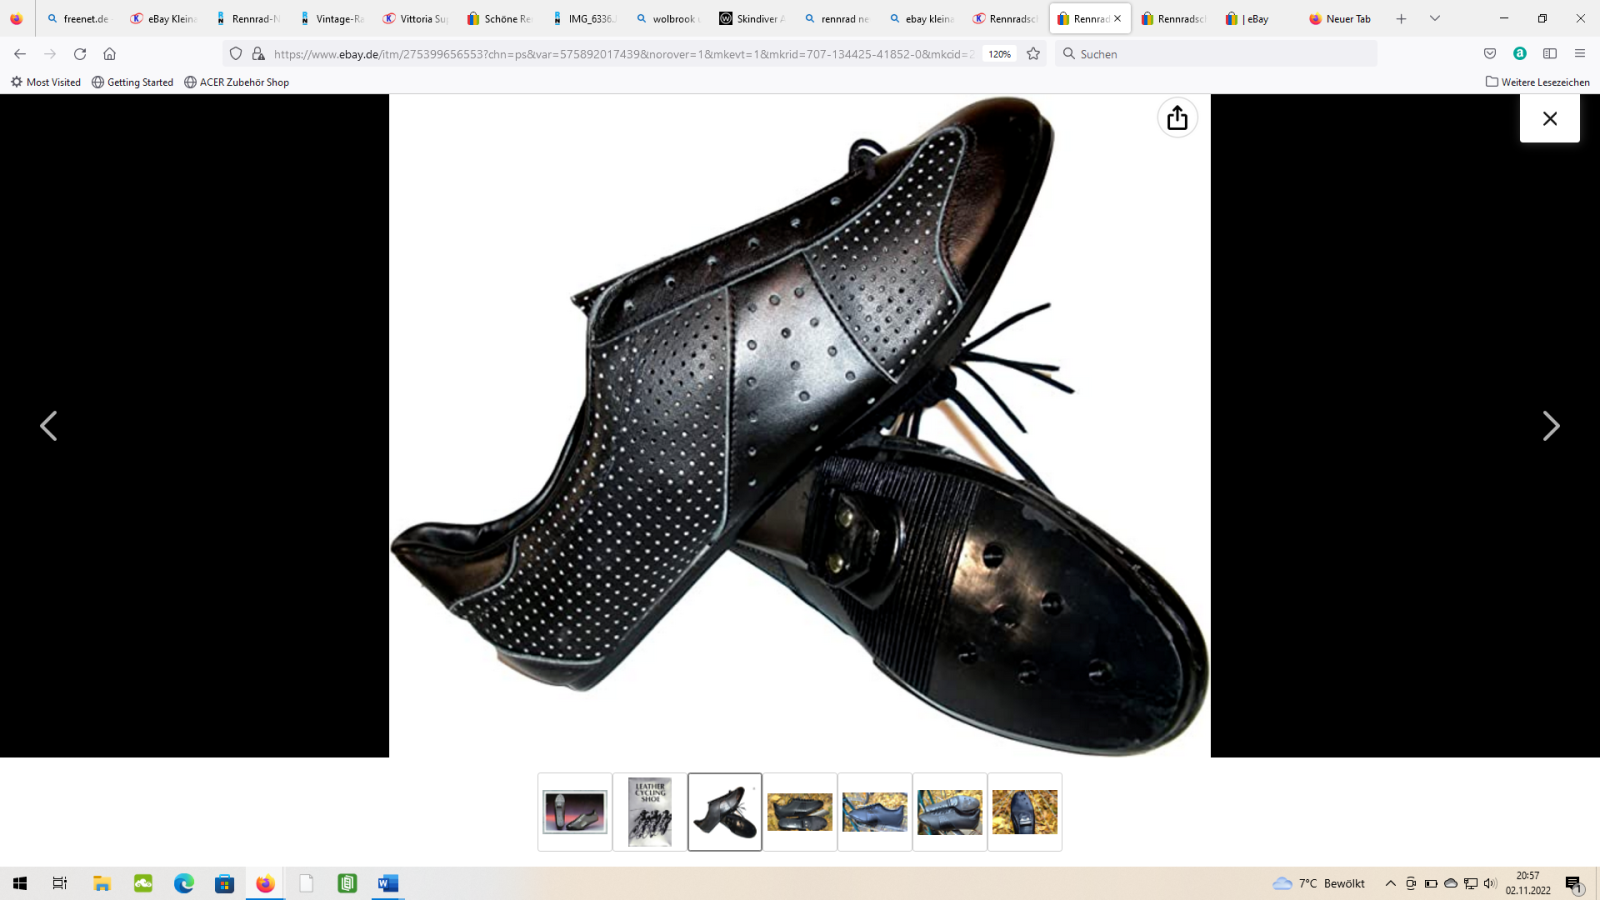The height and width of the screenshot is (900, 1600).
Task: Select first thumbnail of boxed shoes
Action: coord(575,812)
